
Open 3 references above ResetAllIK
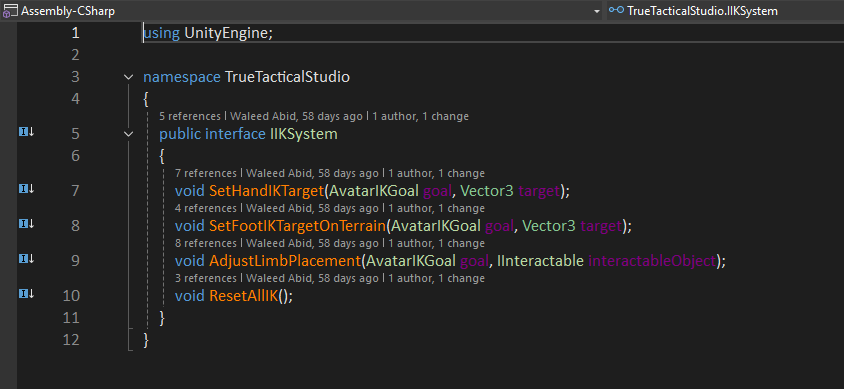206,278
